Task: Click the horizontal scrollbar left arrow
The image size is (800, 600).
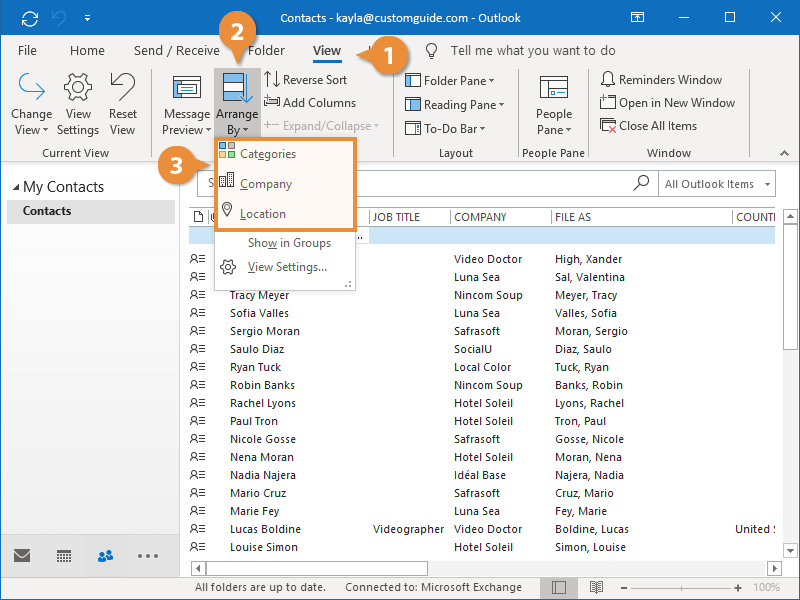Action: click(198, 568)
